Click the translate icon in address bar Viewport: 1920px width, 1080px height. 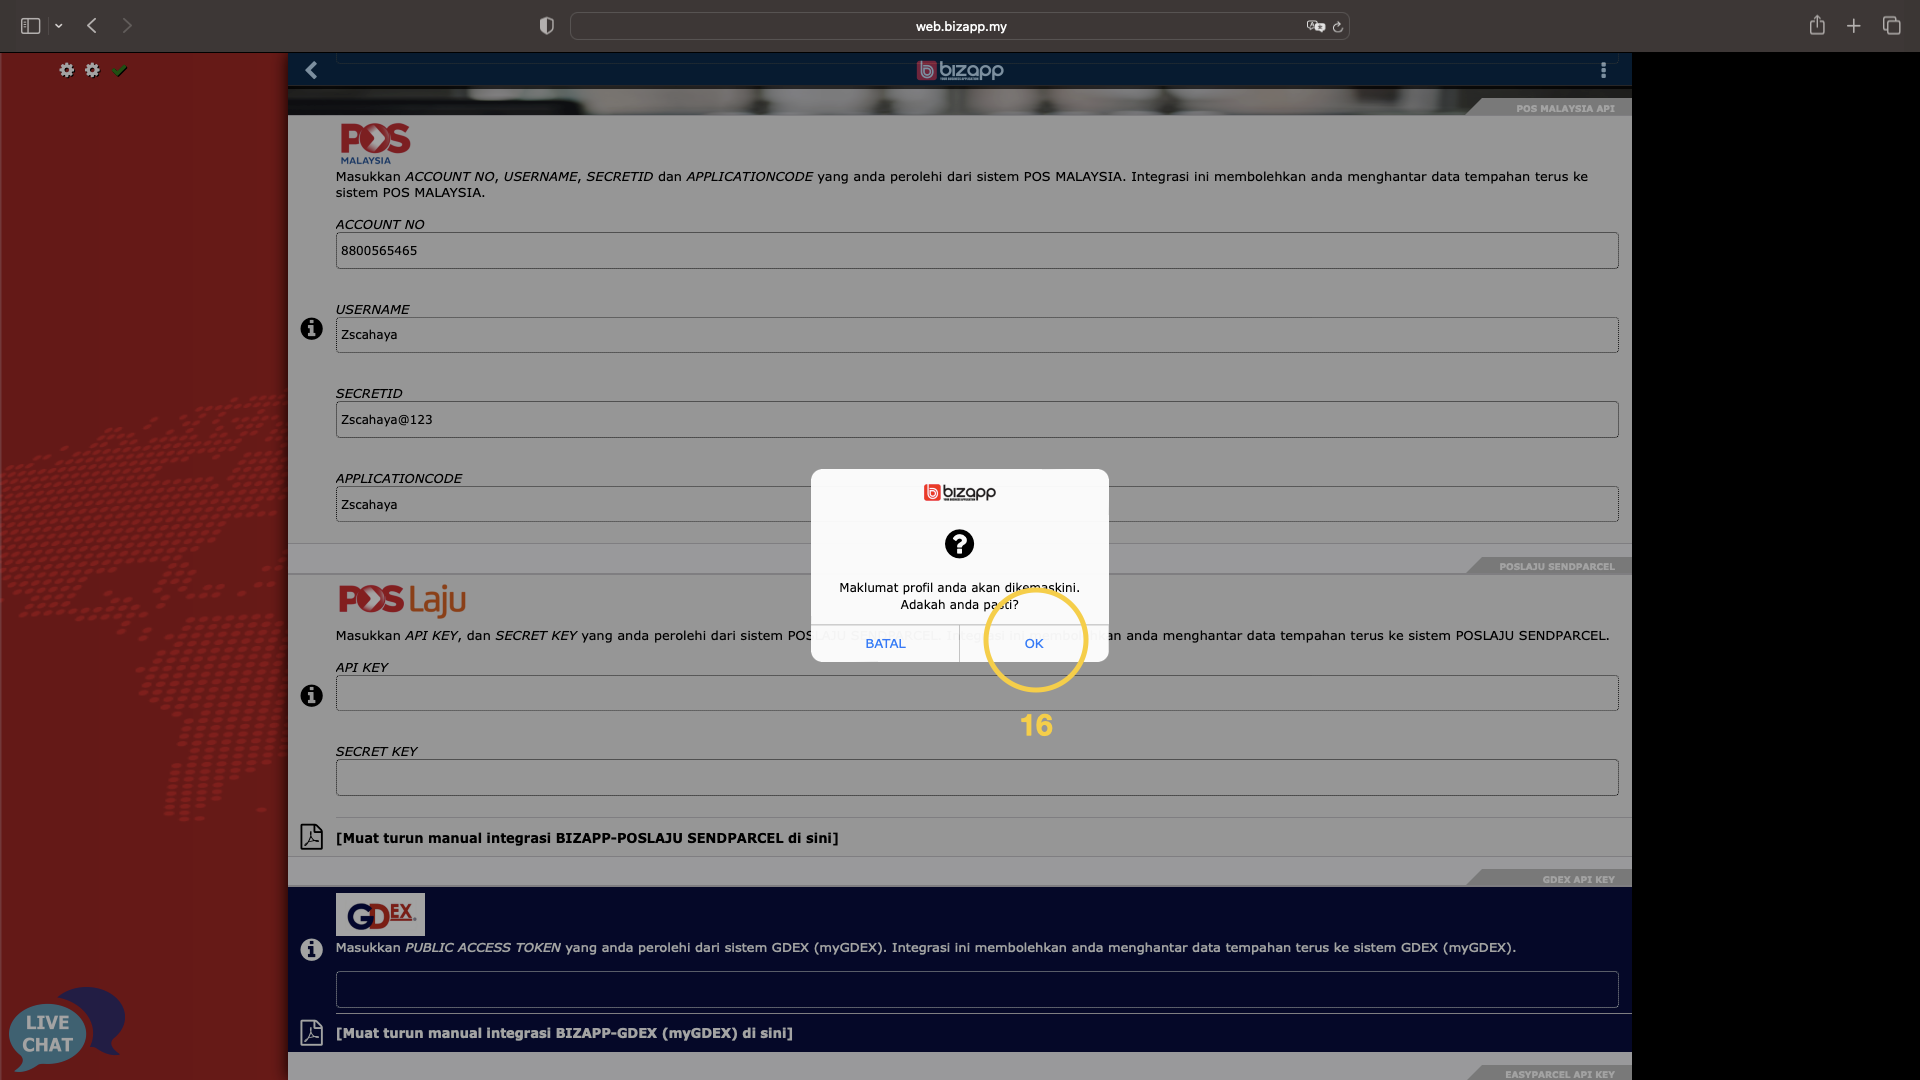click(1315, 26)
